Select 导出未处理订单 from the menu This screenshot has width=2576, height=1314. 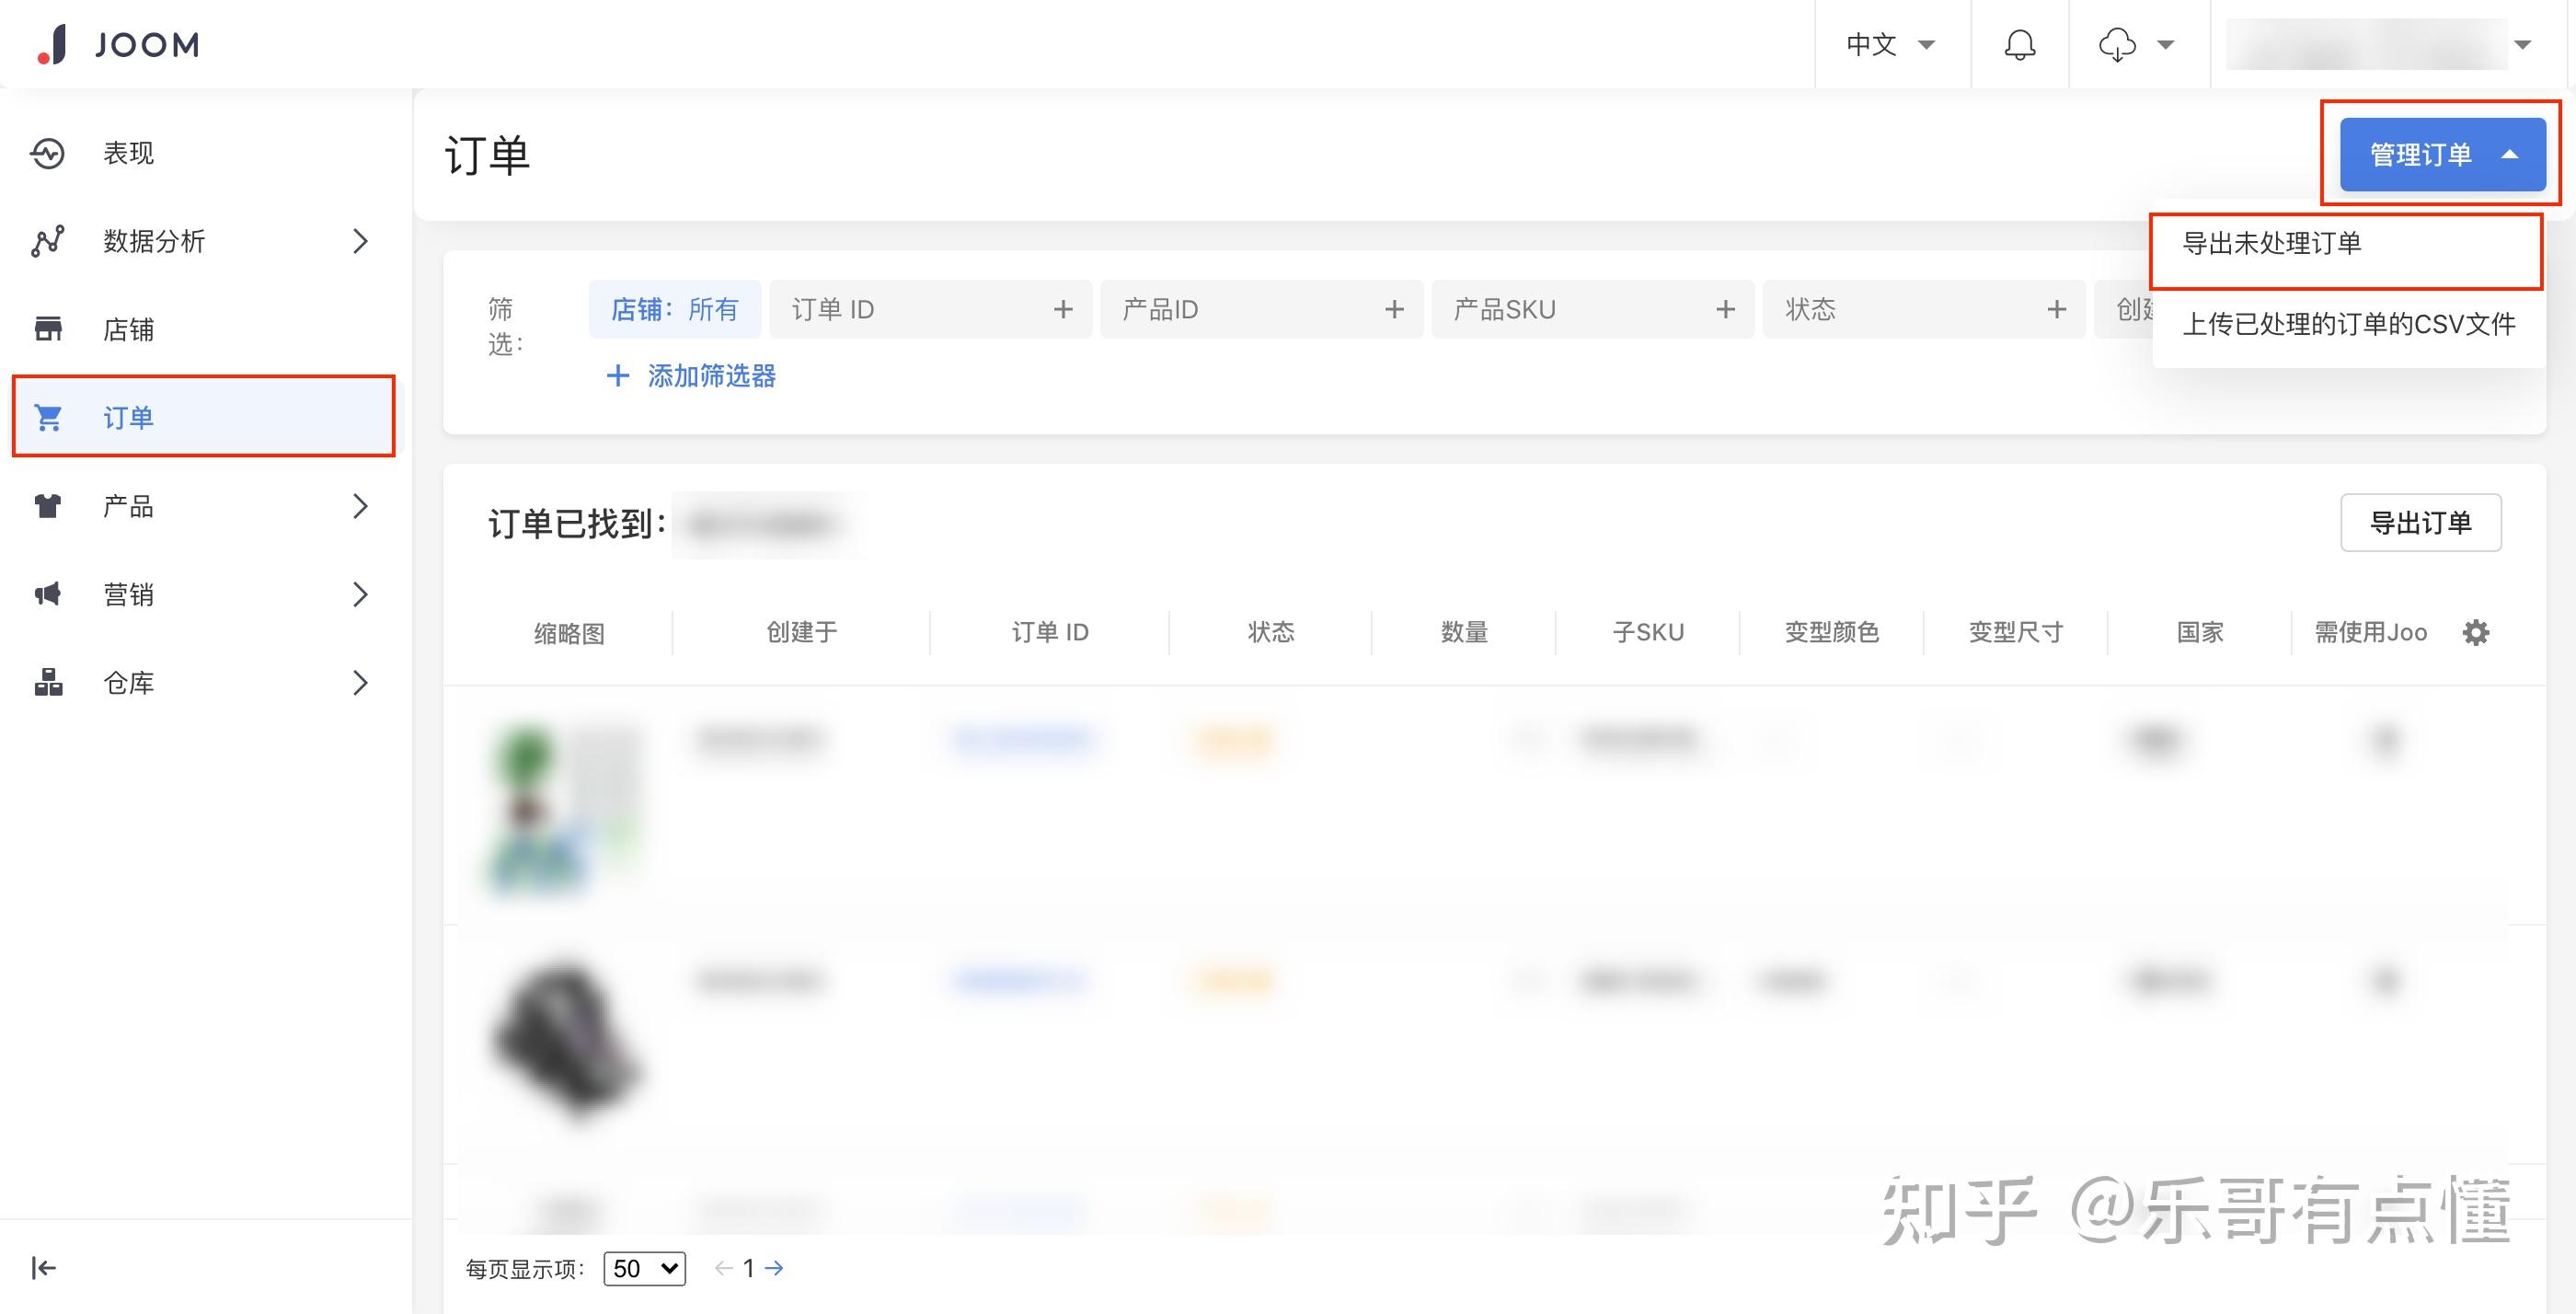tap(2271, 245)
